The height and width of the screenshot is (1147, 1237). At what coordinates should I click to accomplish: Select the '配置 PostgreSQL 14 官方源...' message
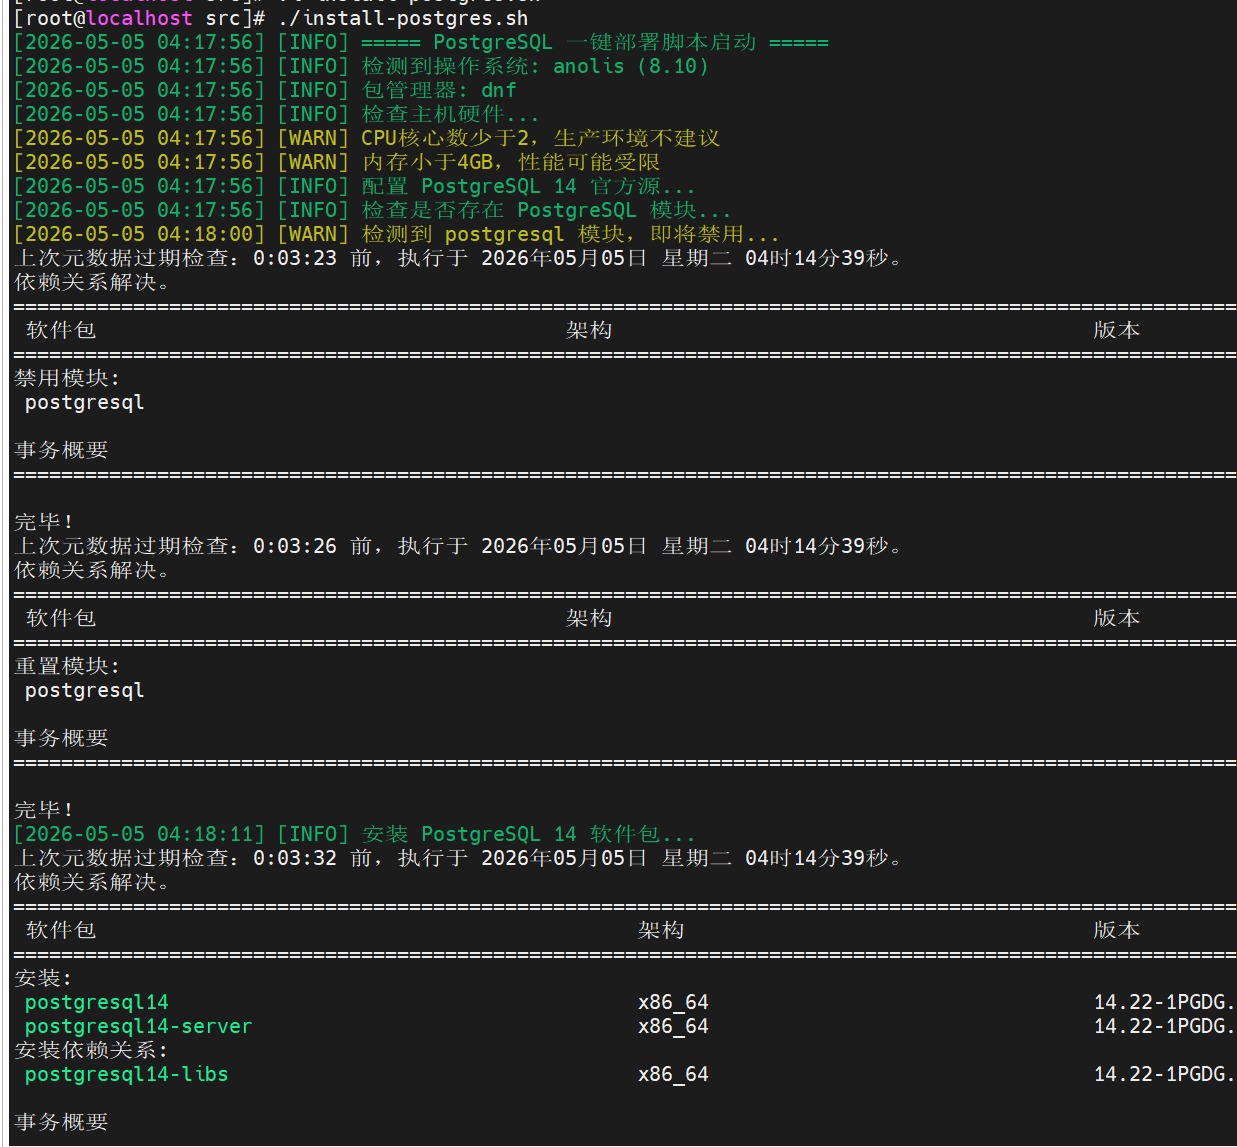(x=528, y=186)
